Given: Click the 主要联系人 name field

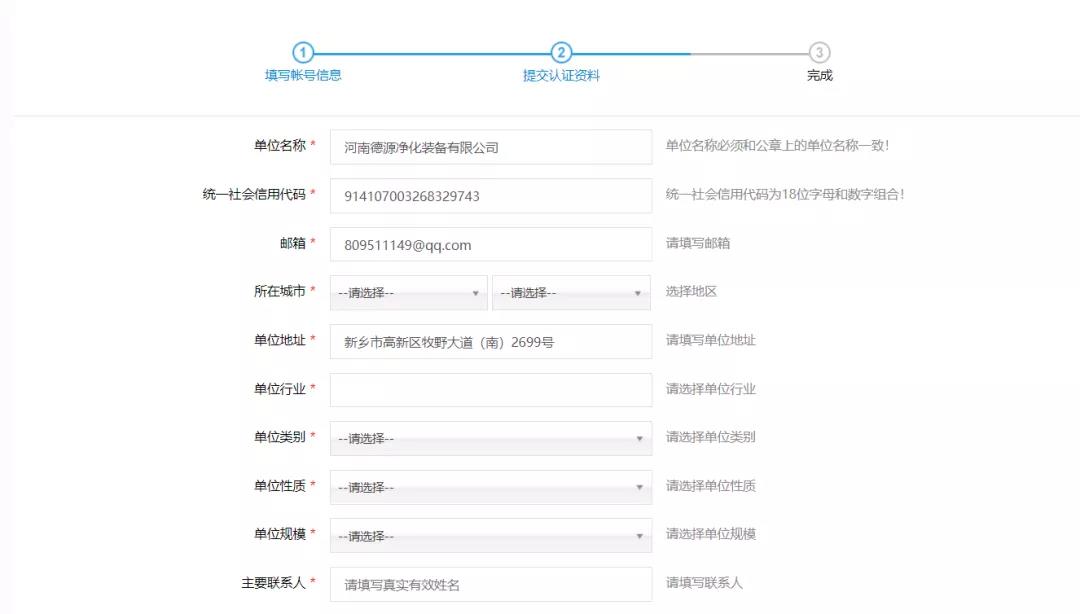Looking at the screenshot, I should (490, 584).
